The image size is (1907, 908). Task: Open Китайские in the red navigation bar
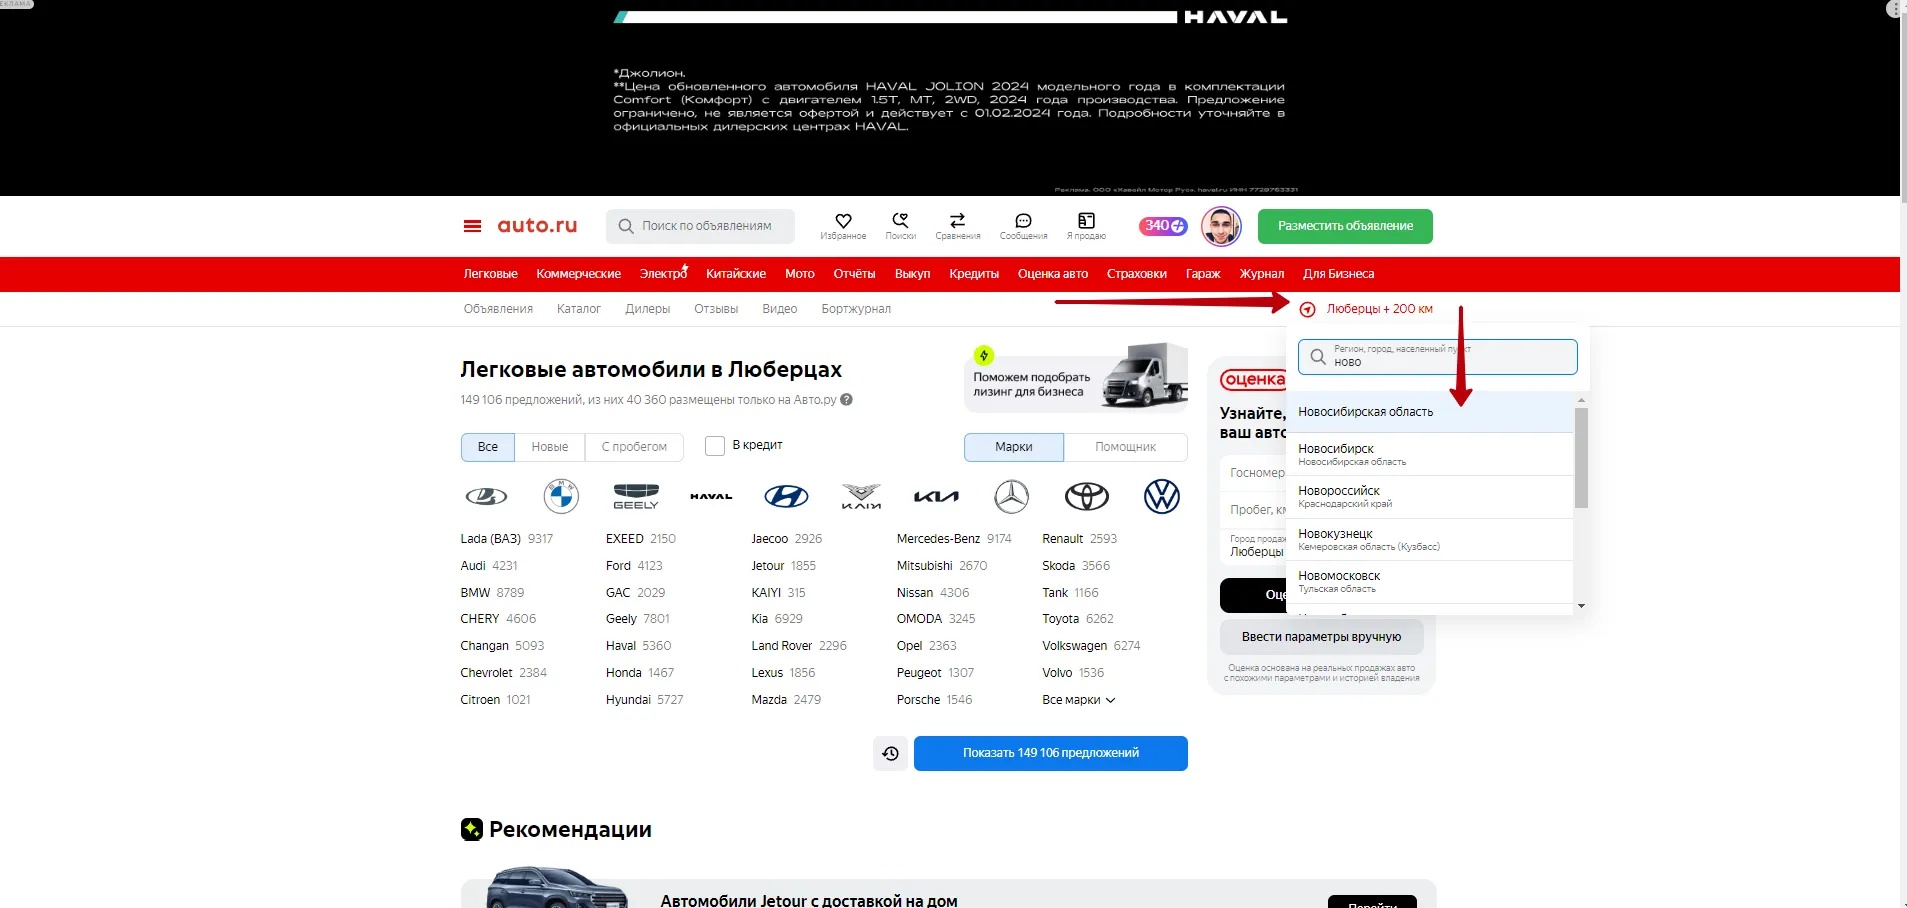735,274
